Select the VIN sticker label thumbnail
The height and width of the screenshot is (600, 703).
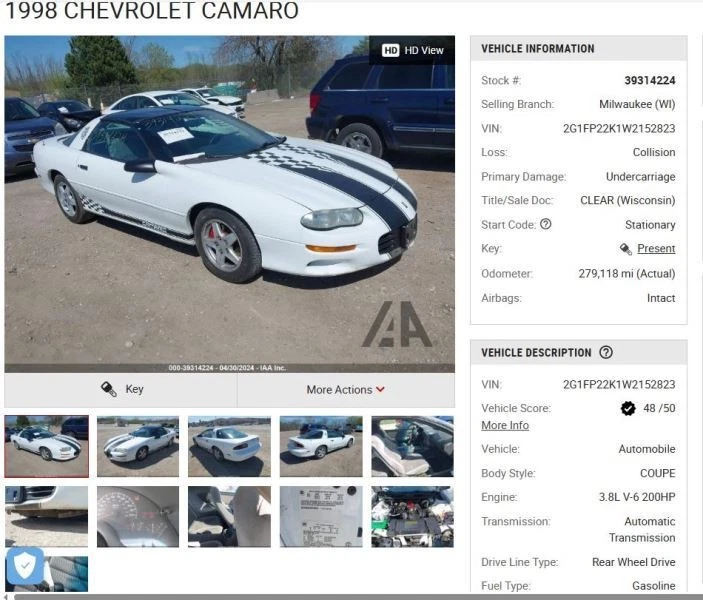coord(321,517)
